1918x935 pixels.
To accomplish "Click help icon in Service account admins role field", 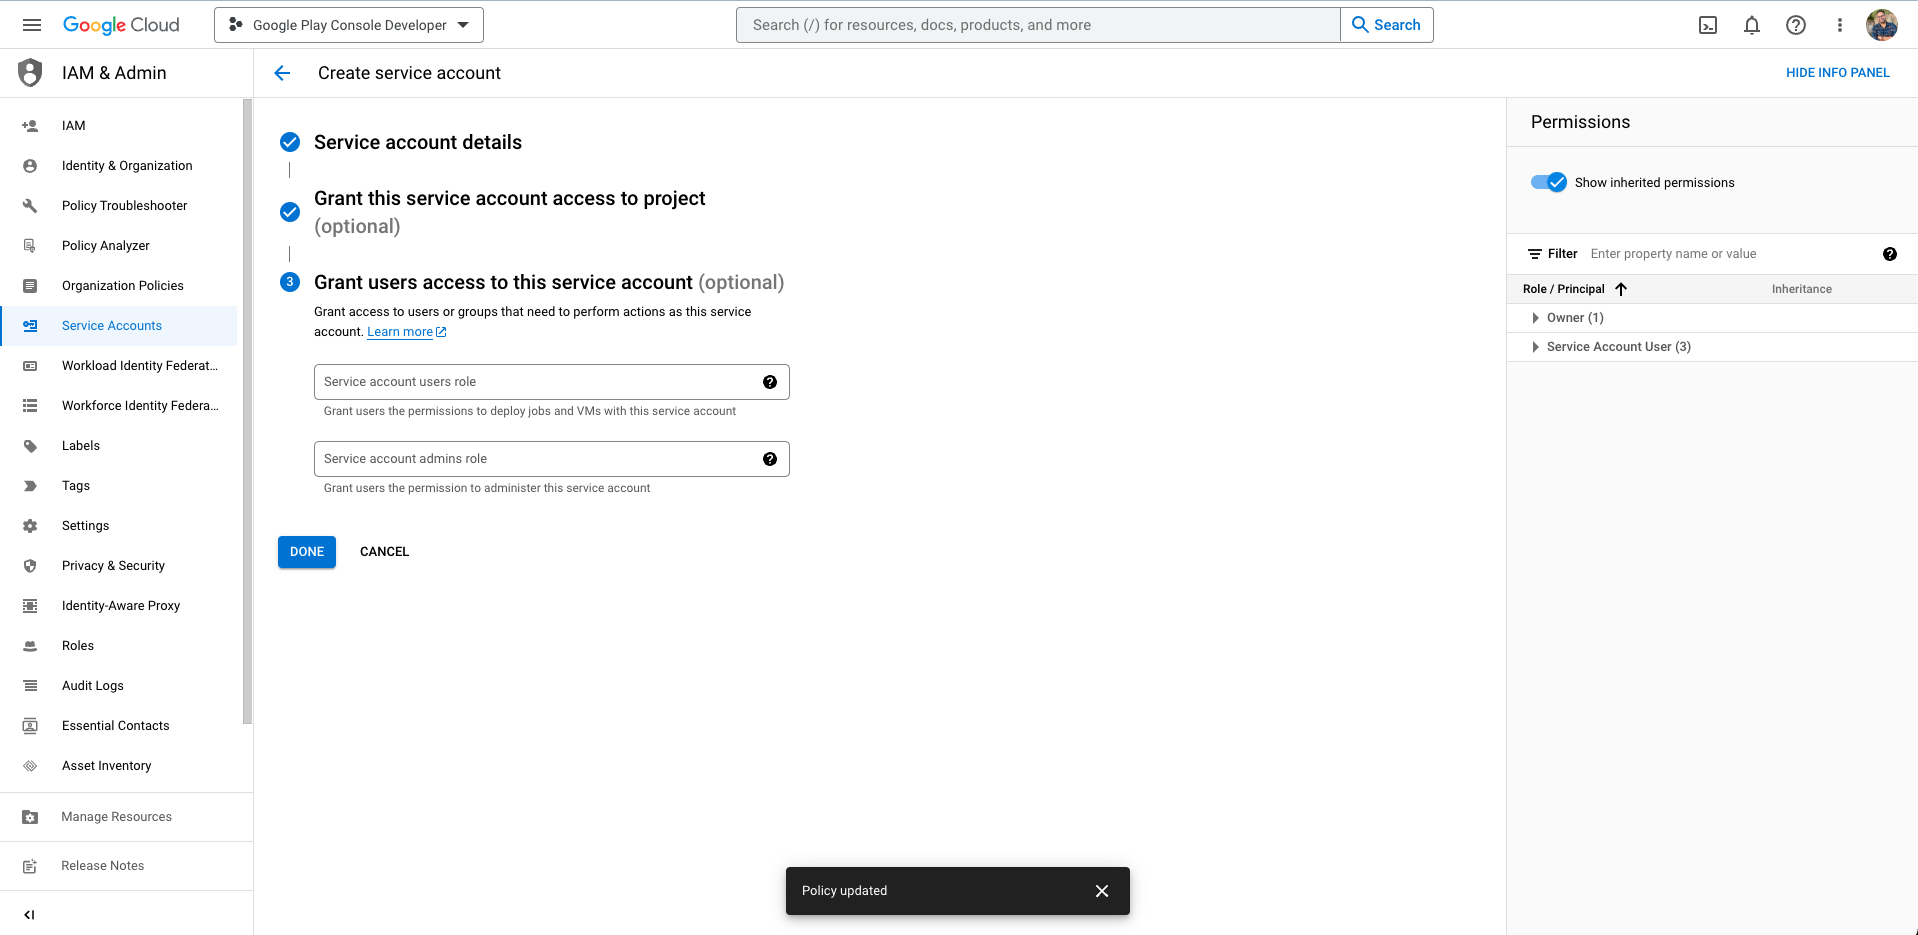I will (x=770, y=459).
